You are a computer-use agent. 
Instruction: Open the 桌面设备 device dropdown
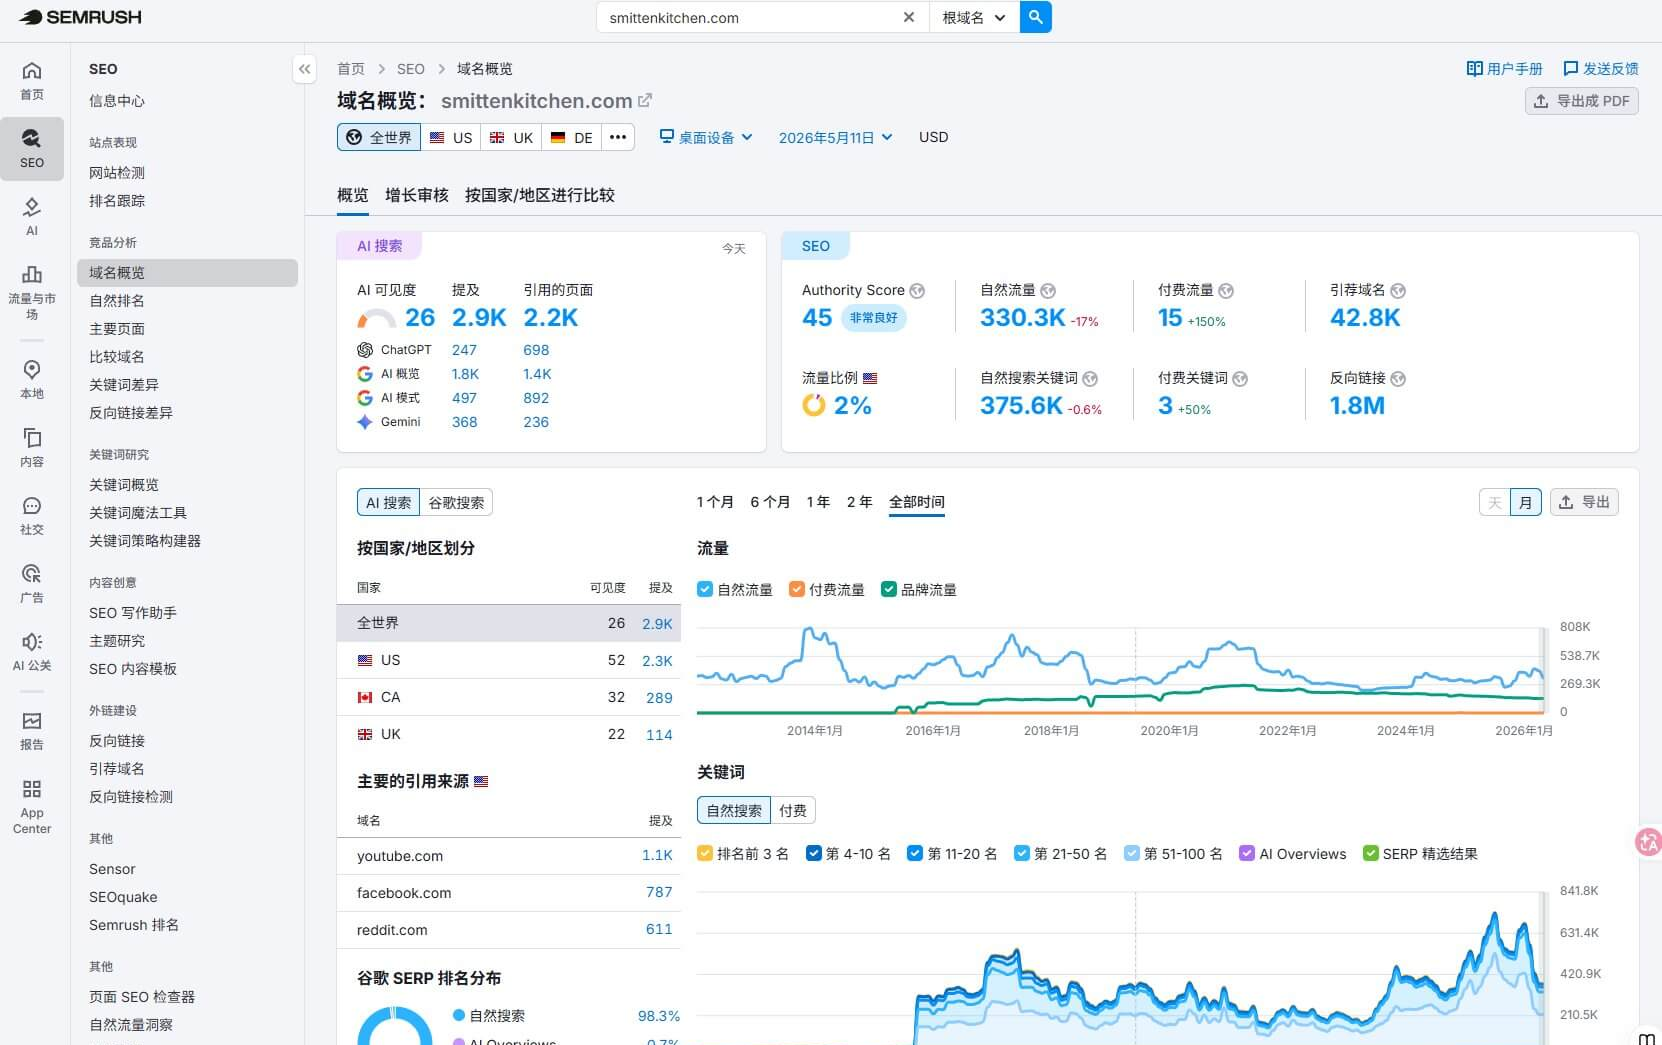click(x=706, y=137)
